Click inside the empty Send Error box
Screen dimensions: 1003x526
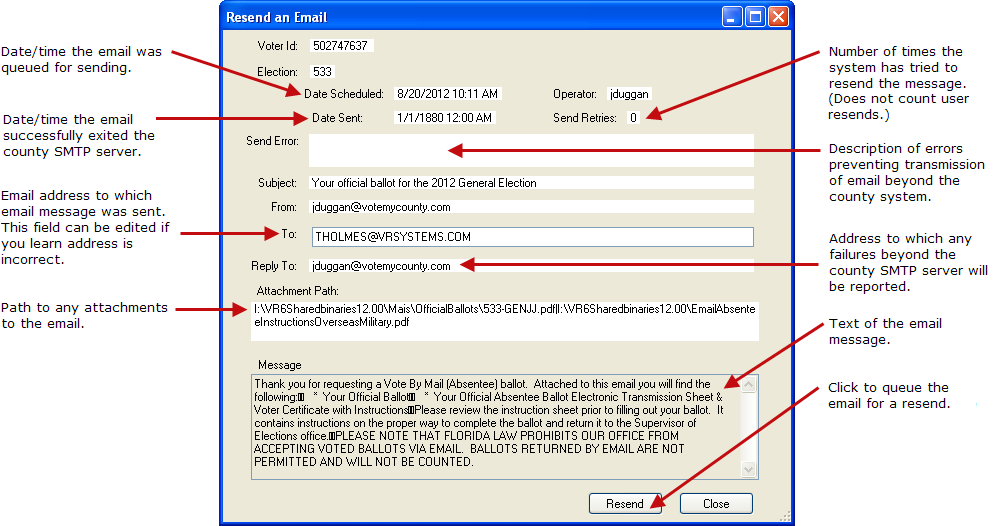pos(530,150)
